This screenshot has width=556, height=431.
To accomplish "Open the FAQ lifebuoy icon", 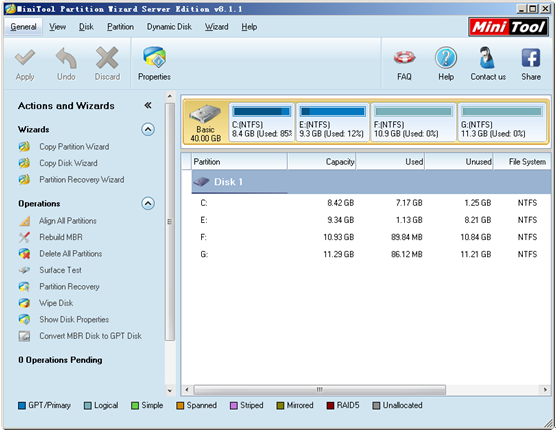I will pyautogui.click(x=404, y=57).
